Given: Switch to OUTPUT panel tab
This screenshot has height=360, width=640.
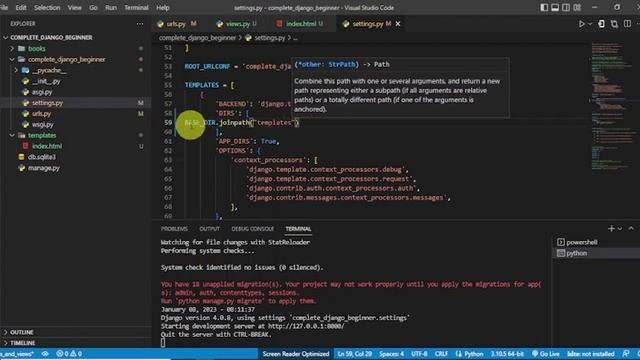Looking at the screenshot, I should coord(209,229).
